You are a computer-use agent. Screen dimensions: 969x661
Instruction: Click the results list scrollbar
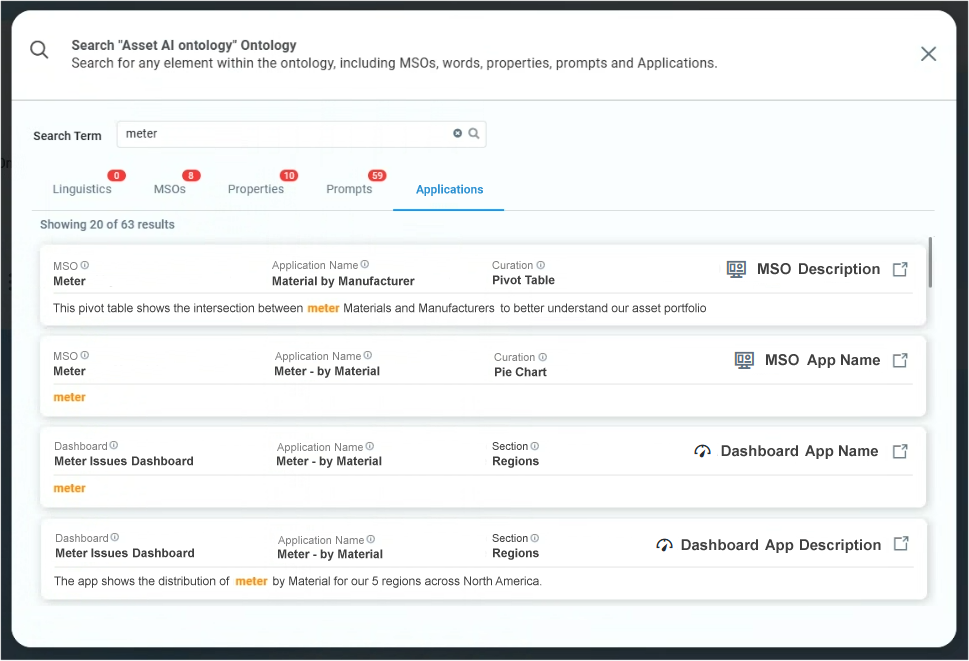pyautogui.click(x=930, y=262)
